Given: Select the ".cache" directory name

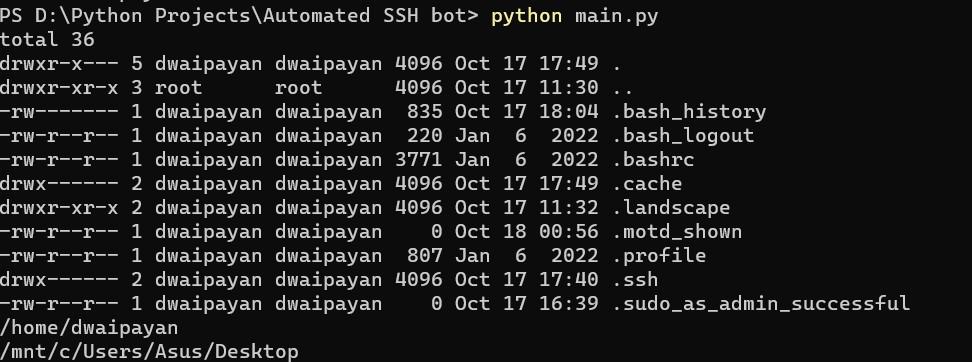Looking at the screenshot, I should coord(647,184).
